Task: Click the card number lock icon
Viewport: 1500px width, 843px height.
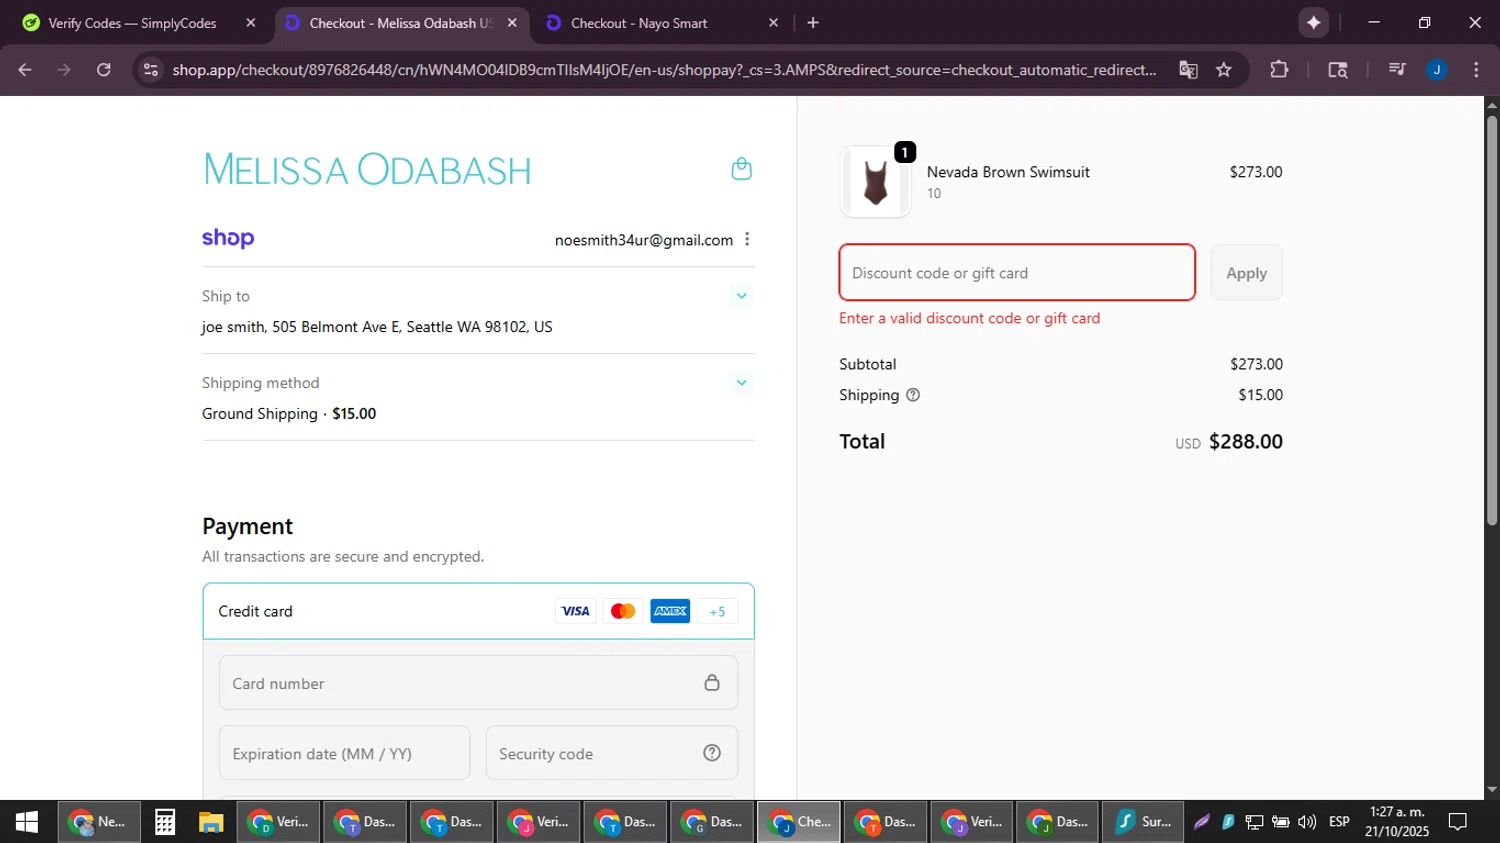Action: [712, 683]
